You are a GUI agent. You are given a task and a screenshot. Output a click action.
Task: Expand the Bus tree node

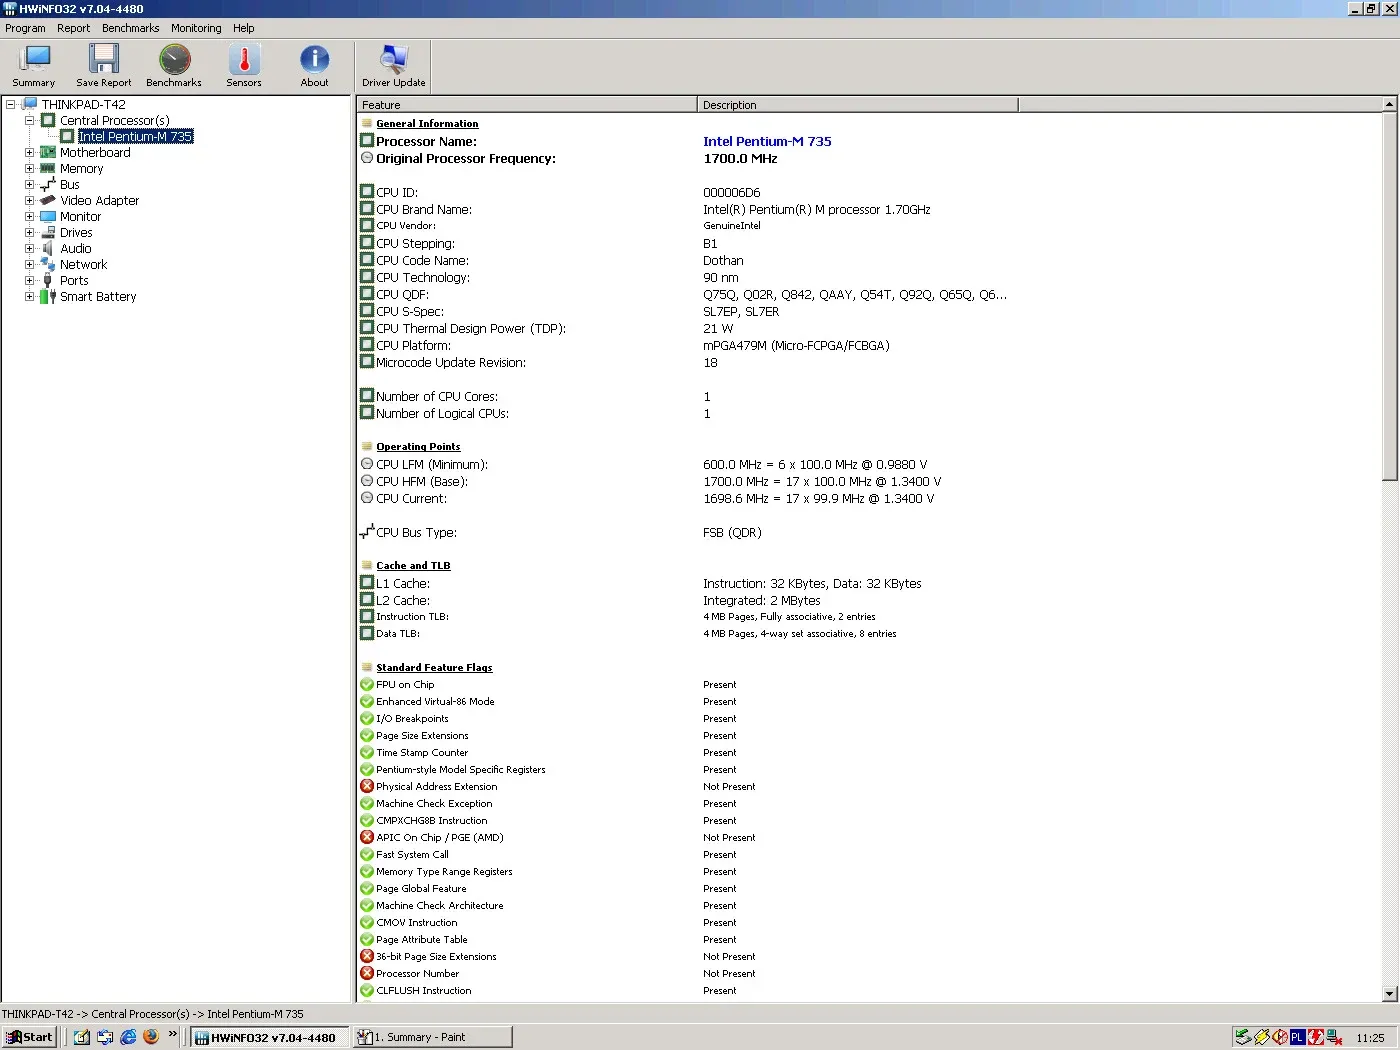tap(29, 185)
